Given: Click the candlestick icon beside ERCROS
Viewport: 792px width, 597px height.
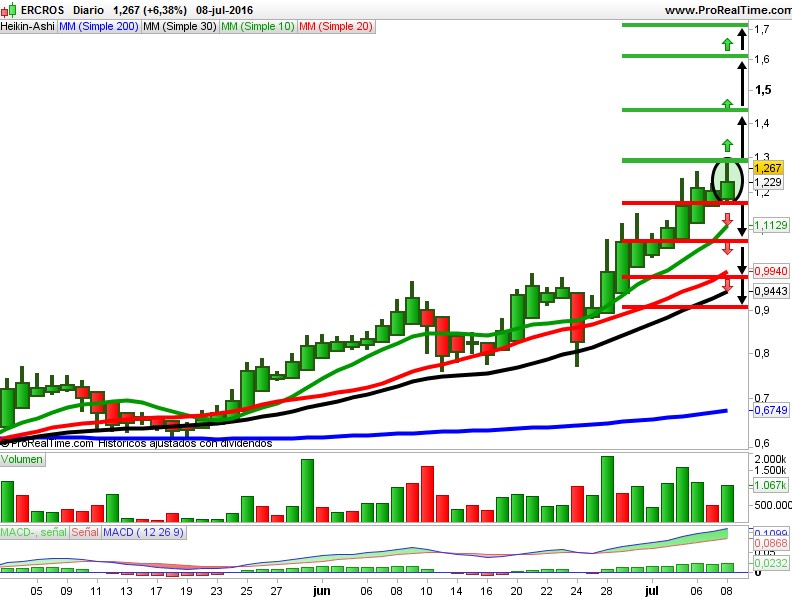Looking at the screenshot, I should pyautogui.click(x=10, y=10).
